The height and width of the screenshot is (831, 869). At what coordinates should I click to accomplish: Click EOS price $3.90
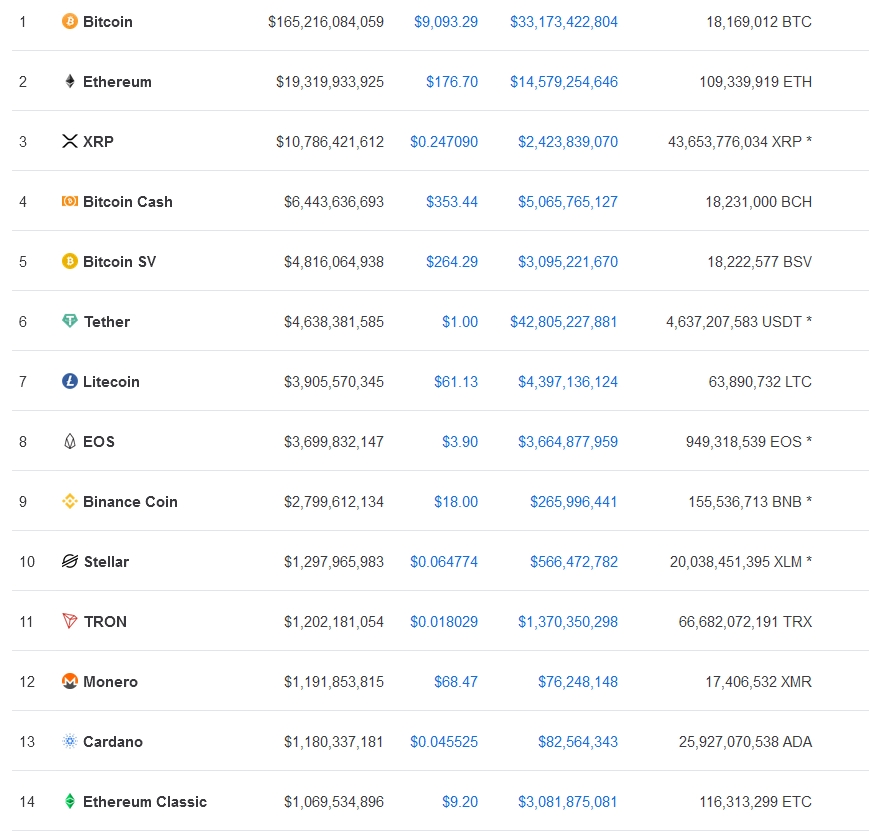[x=459, y=441]
